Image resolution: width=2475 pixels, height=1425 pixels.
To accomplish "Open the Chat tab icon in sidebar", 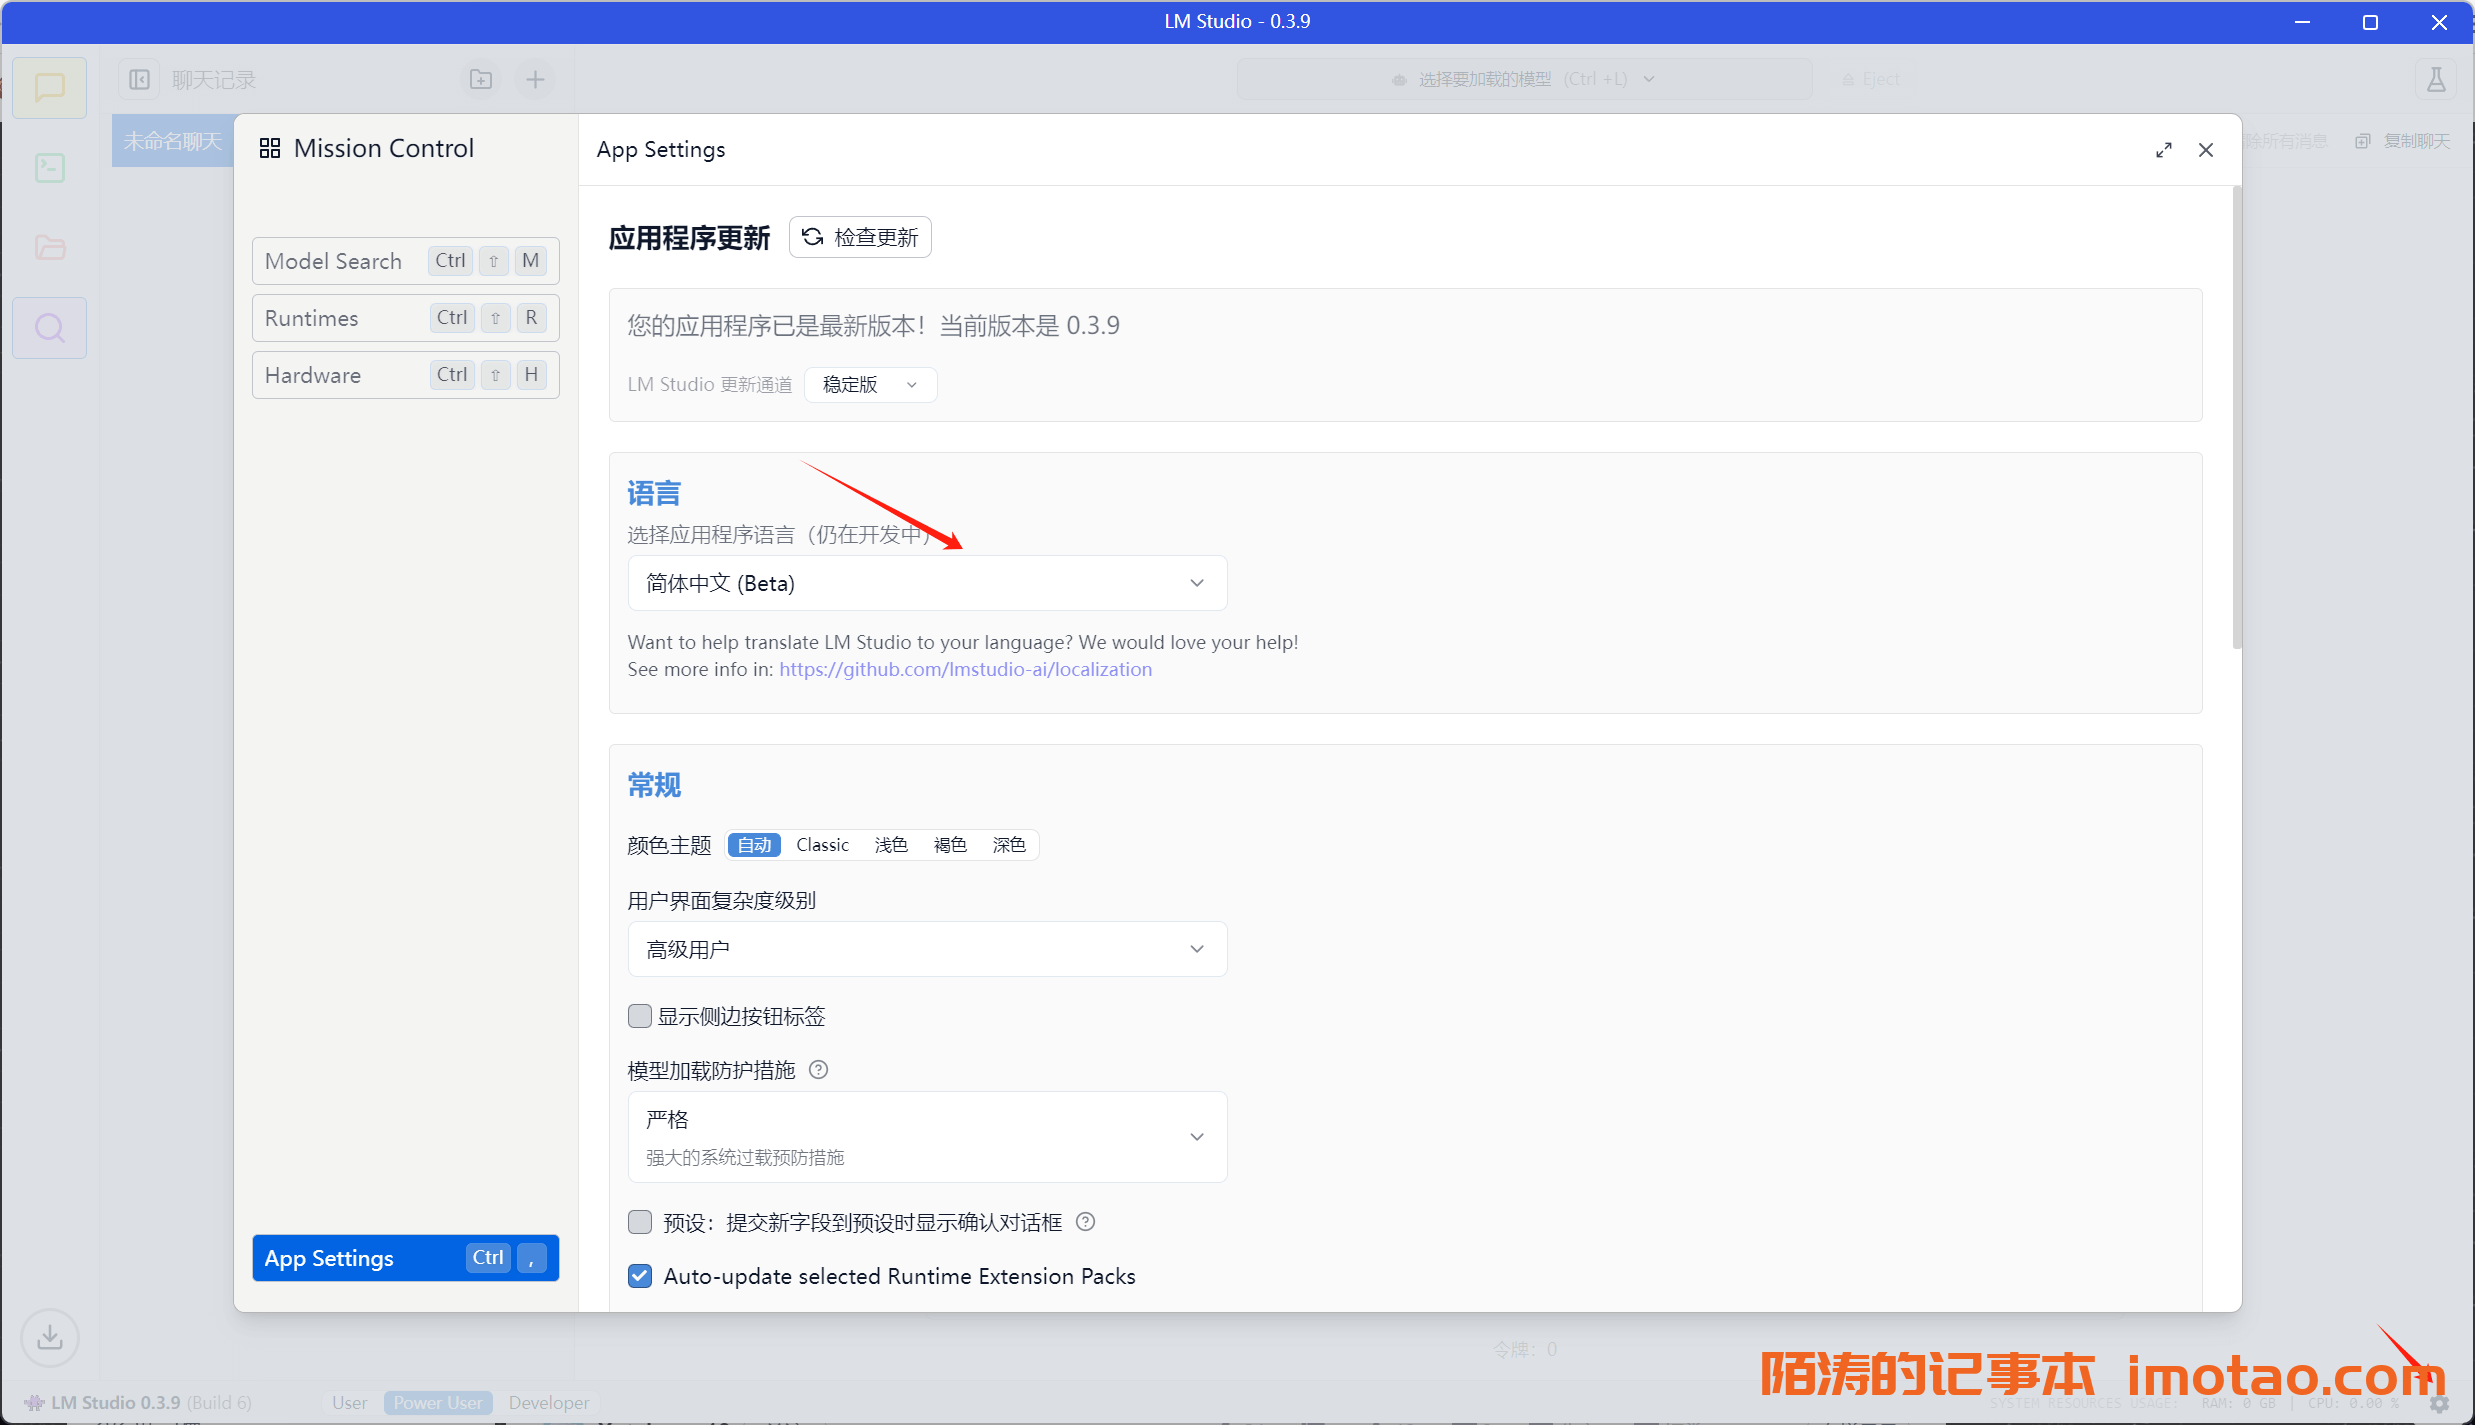I will 49,87.
